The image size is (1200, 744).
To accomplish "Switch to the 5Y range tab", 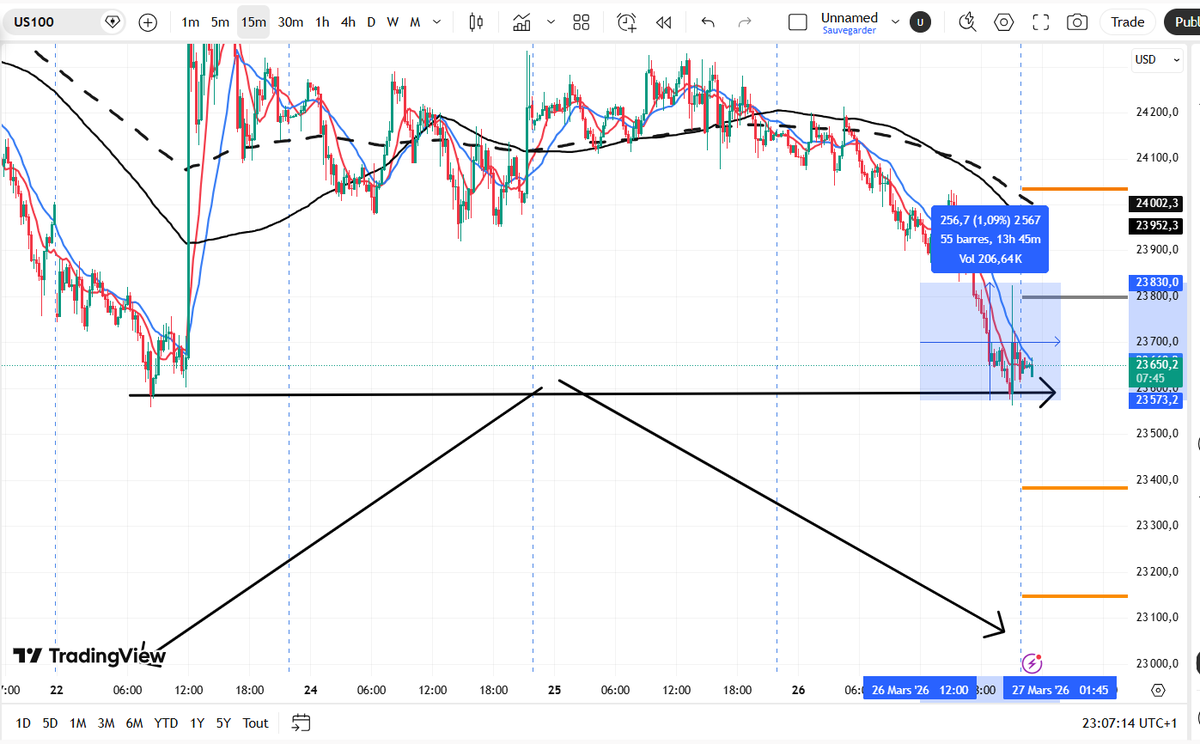I will pyautogui.click(x=222, y=723).
